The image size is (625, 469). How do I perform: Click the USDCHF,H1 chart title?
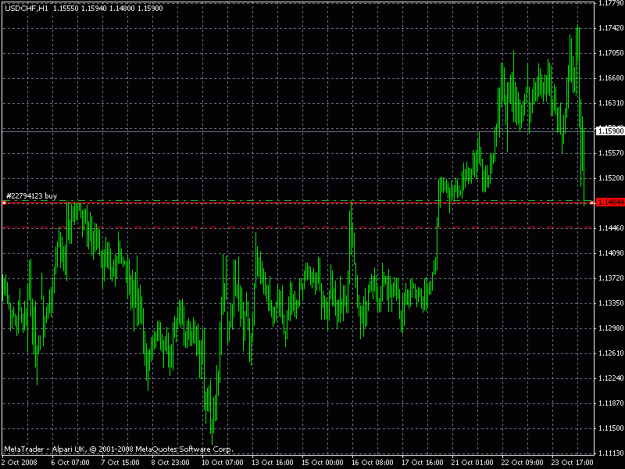(x=27, y=8)
